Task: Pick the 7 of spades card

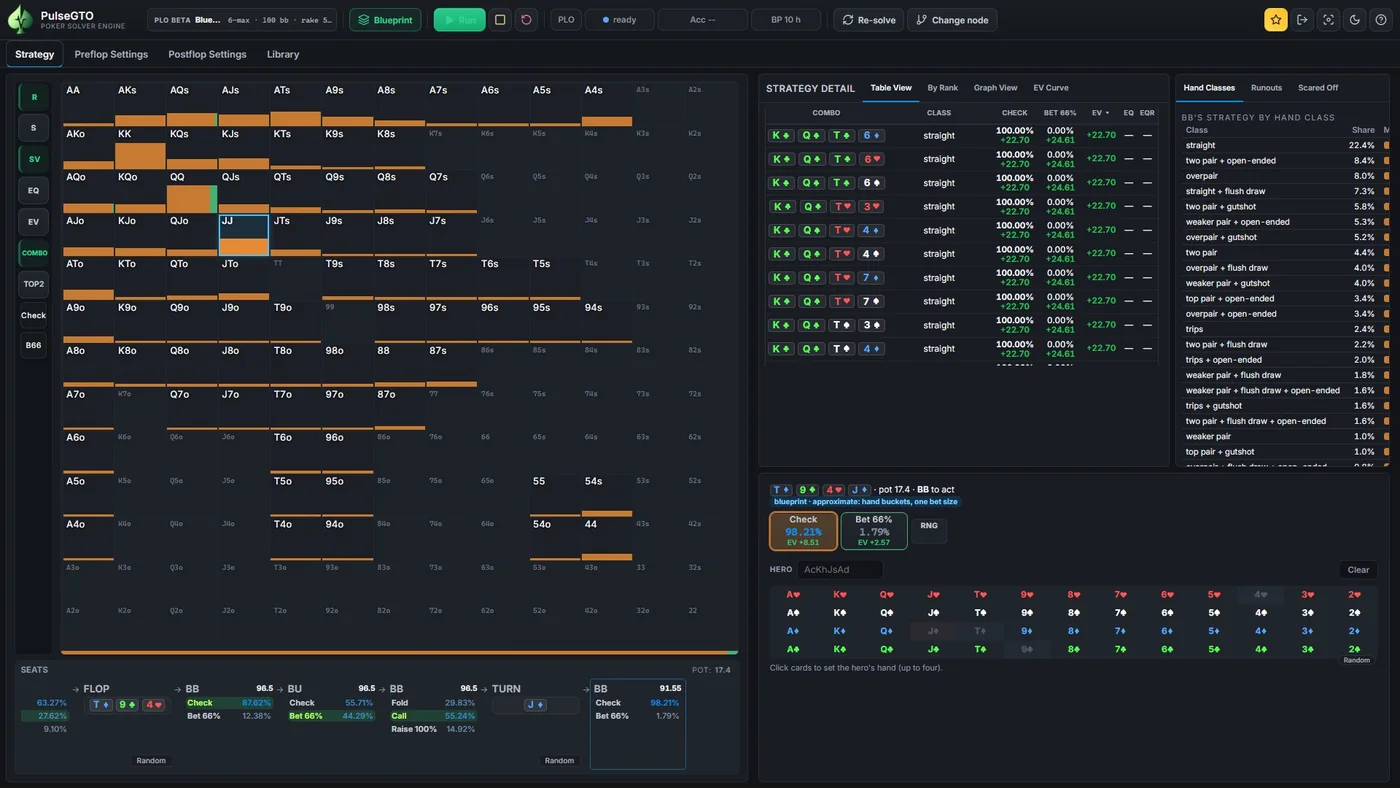Action: coord(1121,613)
